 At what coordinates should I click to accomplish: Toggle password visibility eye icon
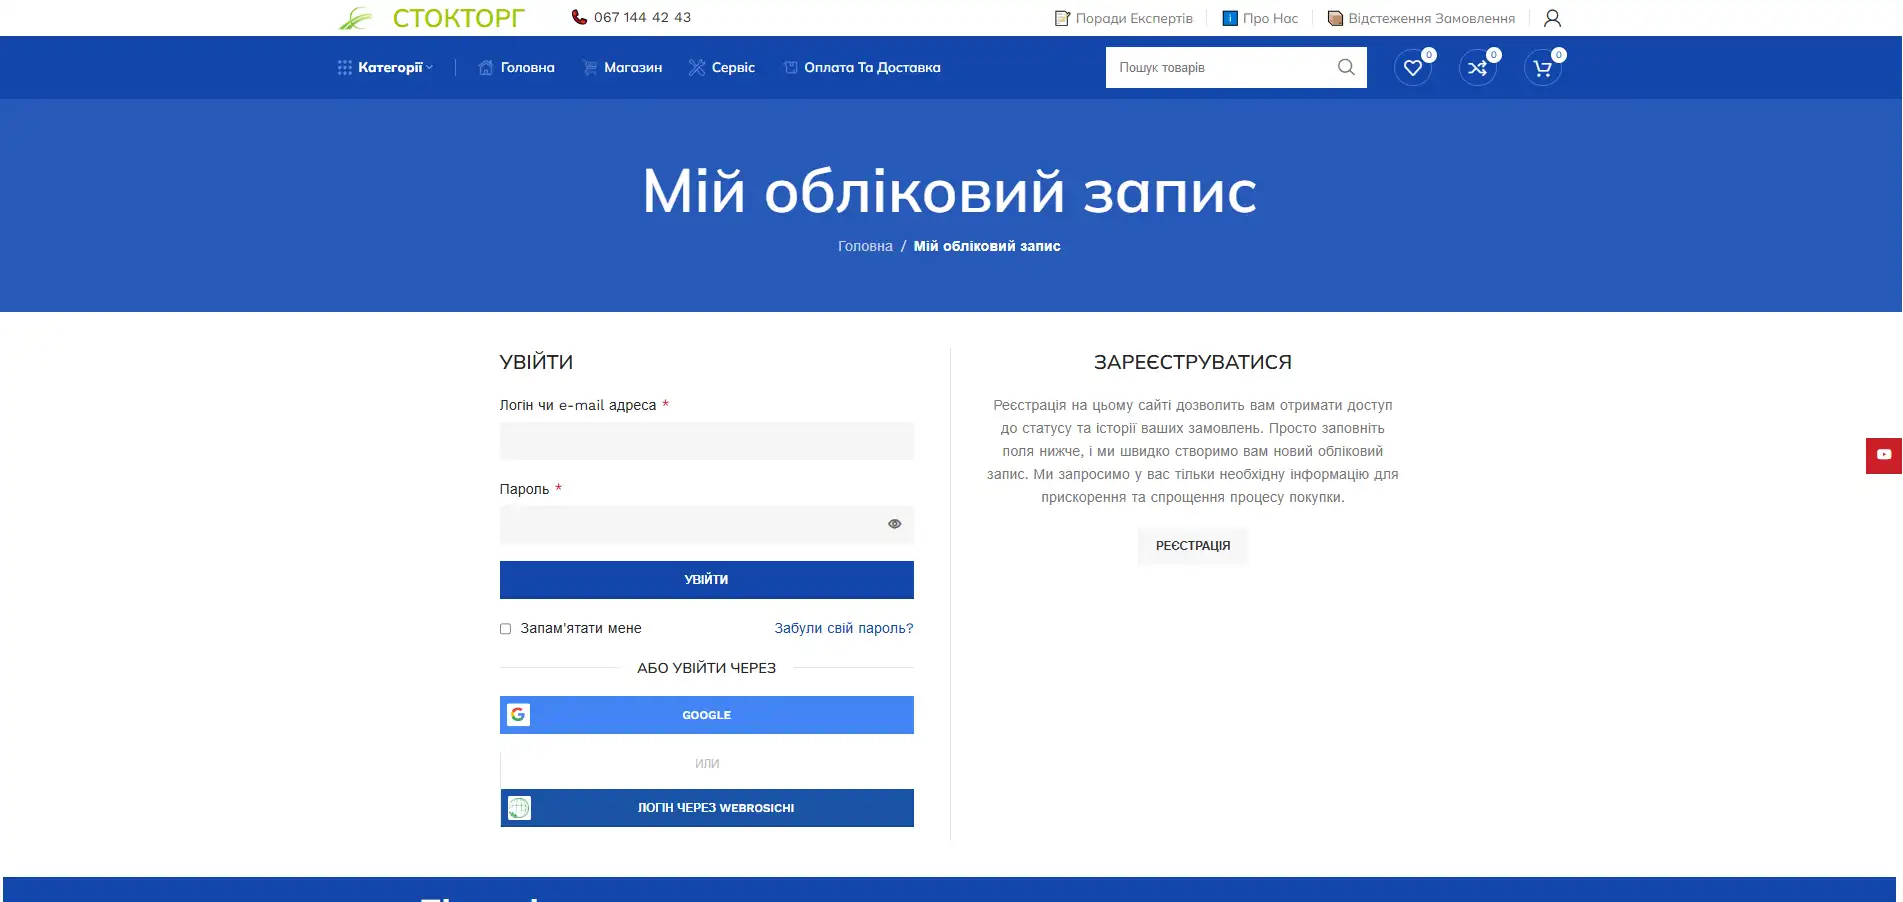pyautogui.click(x=895, y=524)
